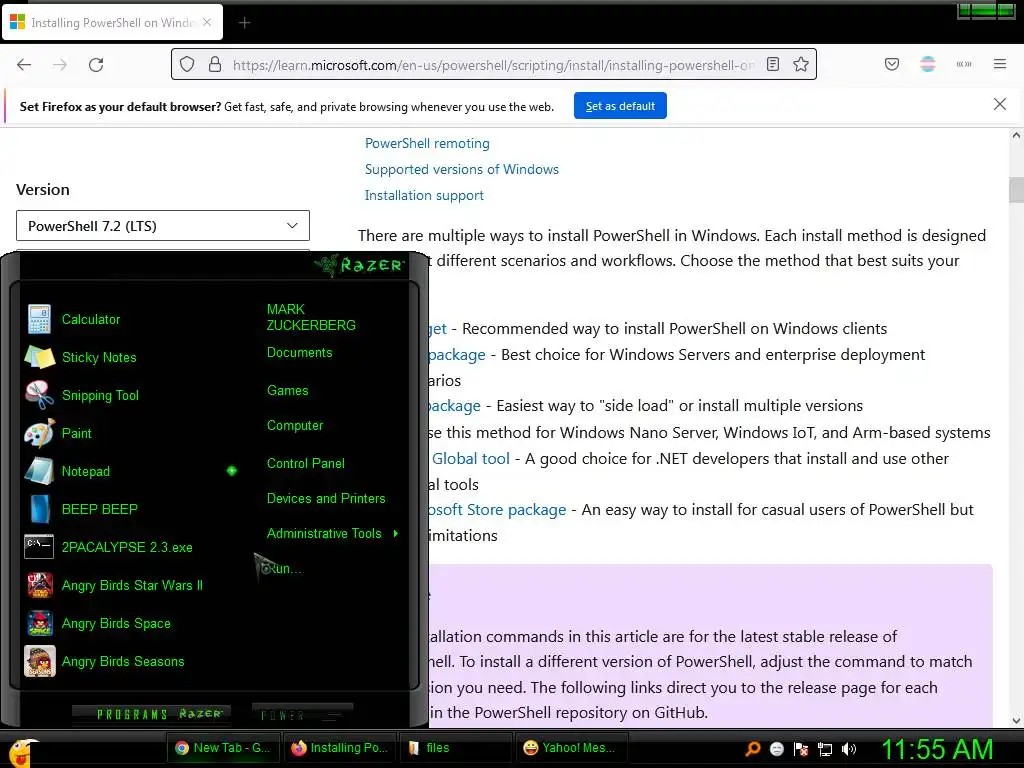Reload the page in Firefox
The width and height of the screenshot is (1024, 768).
click(x=96, y=65)
